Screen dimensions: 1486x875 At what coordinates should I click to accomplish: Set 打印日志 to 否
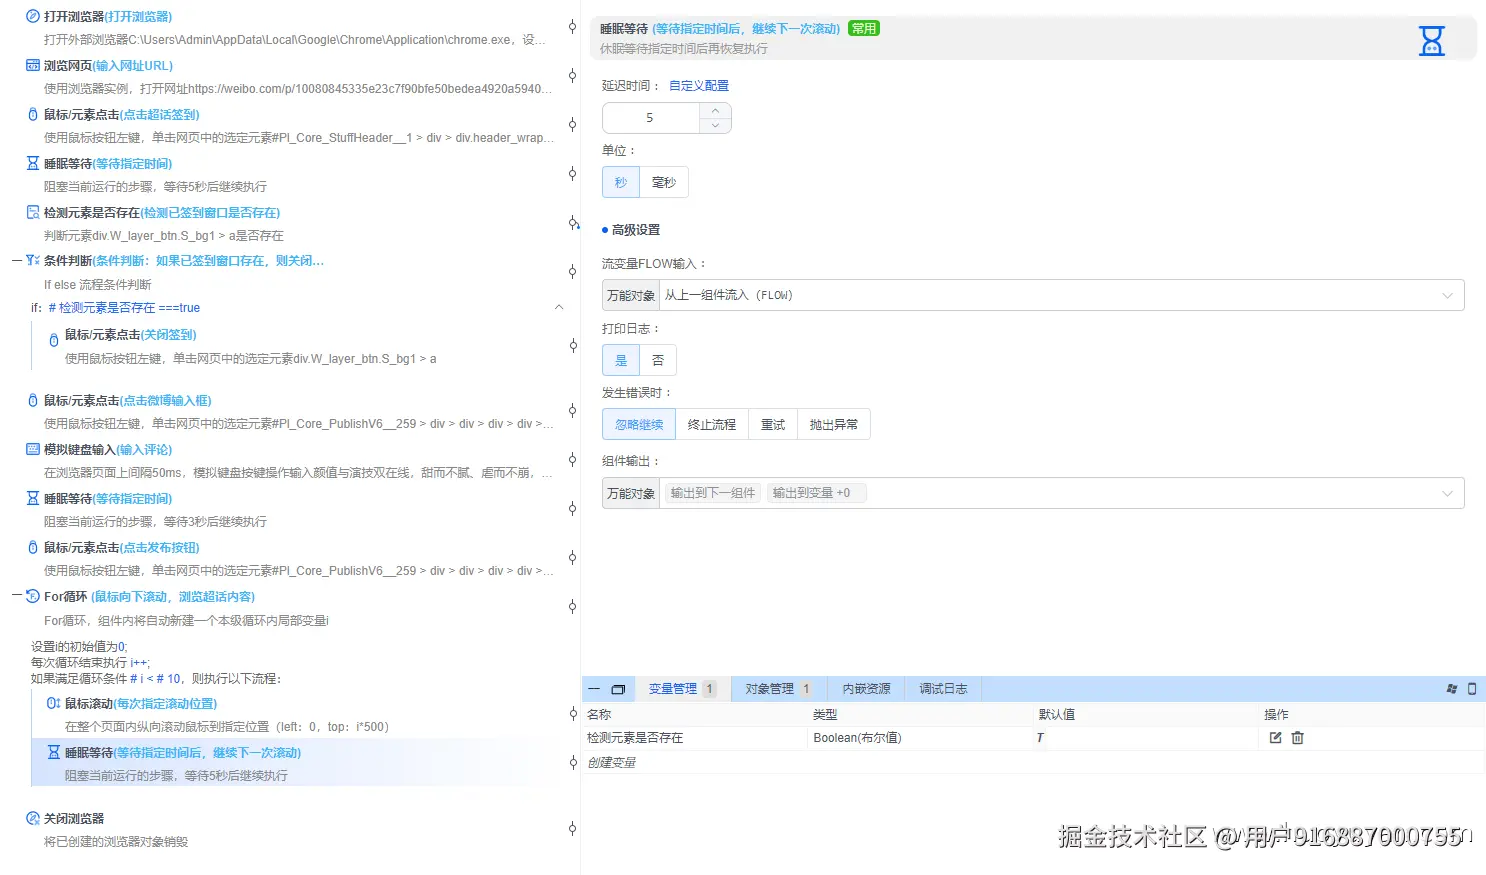tap(658, 360)
